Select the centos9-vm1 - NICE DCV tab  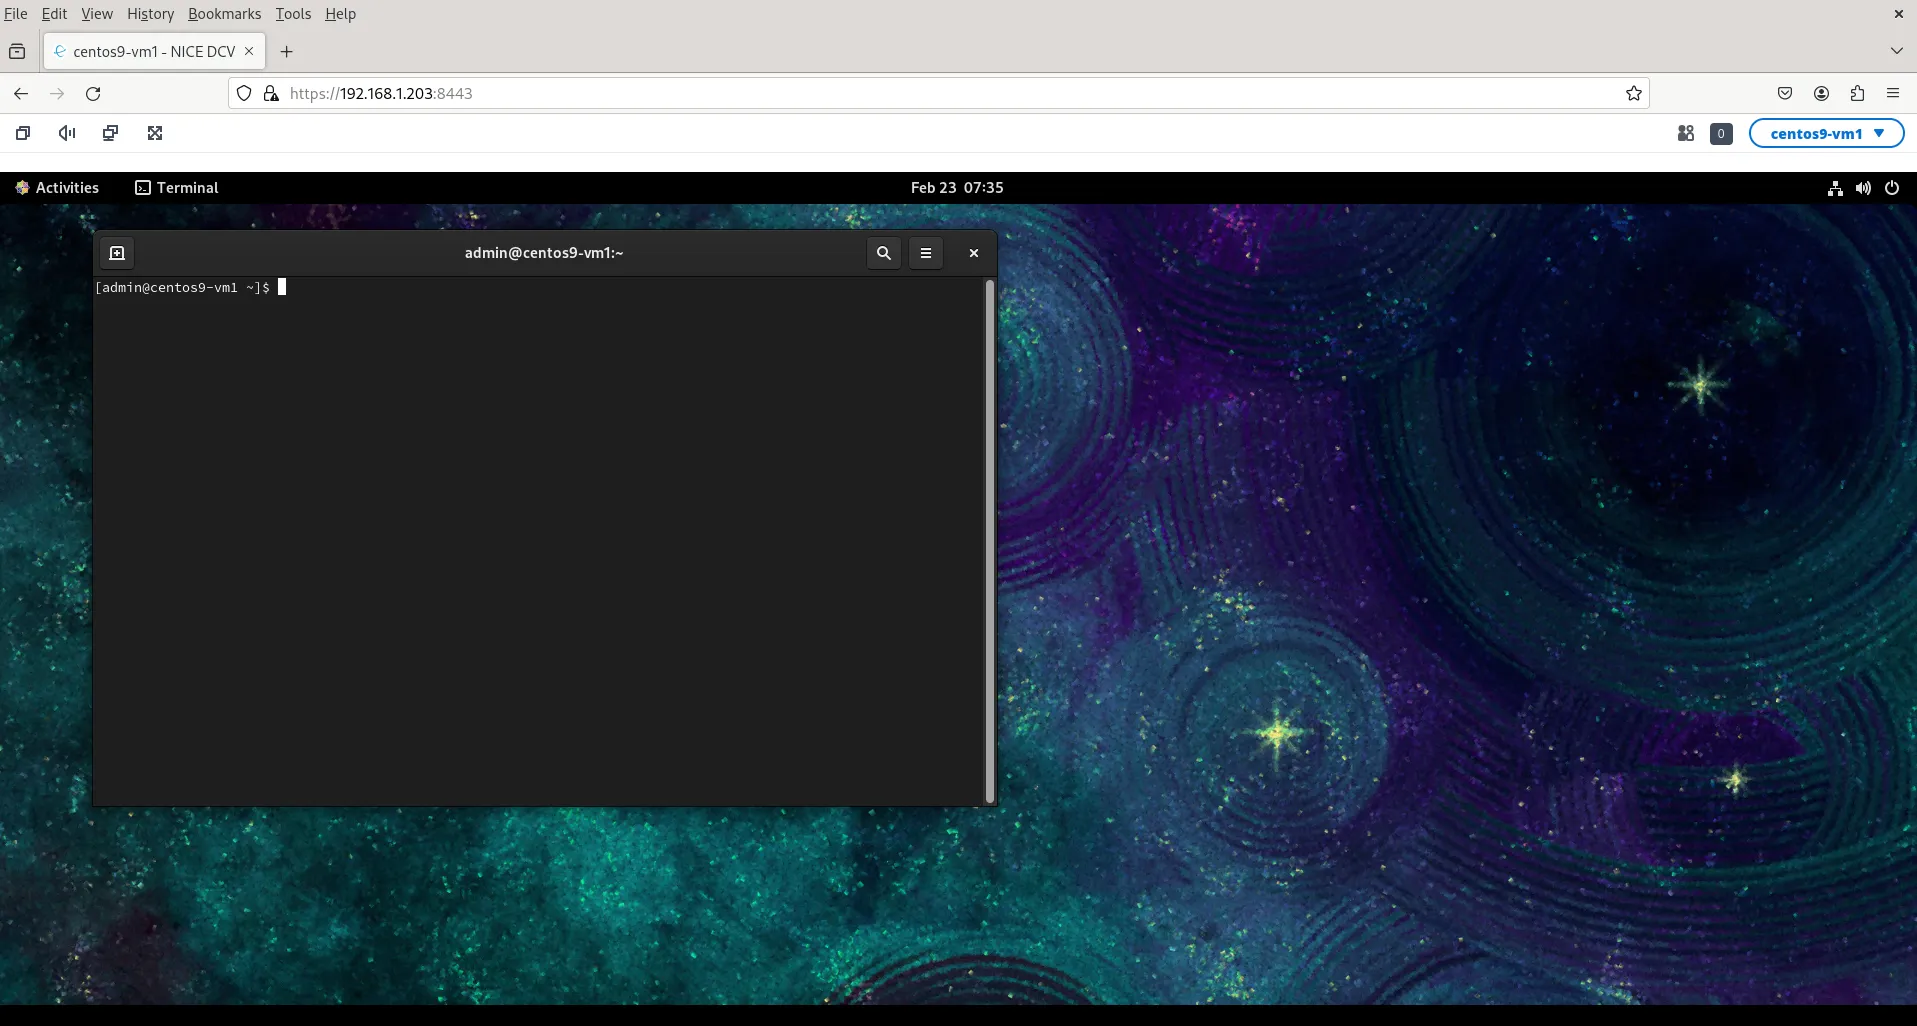click(x=154, y=51)
